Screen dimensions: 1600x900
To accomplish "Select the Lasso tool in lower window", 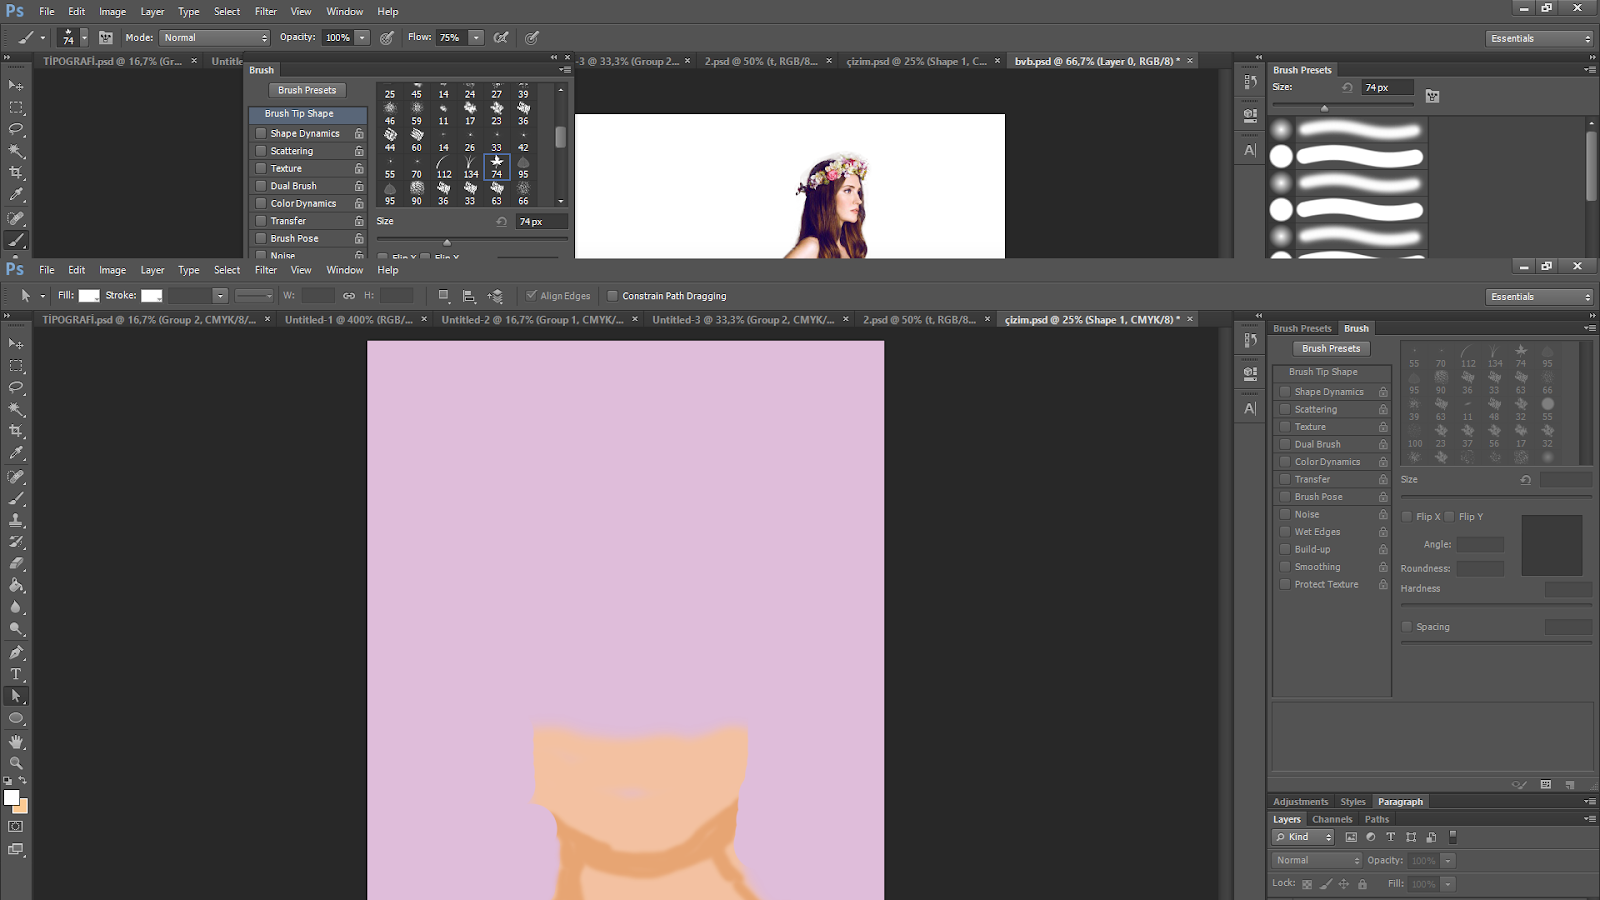I will [16, 388].
